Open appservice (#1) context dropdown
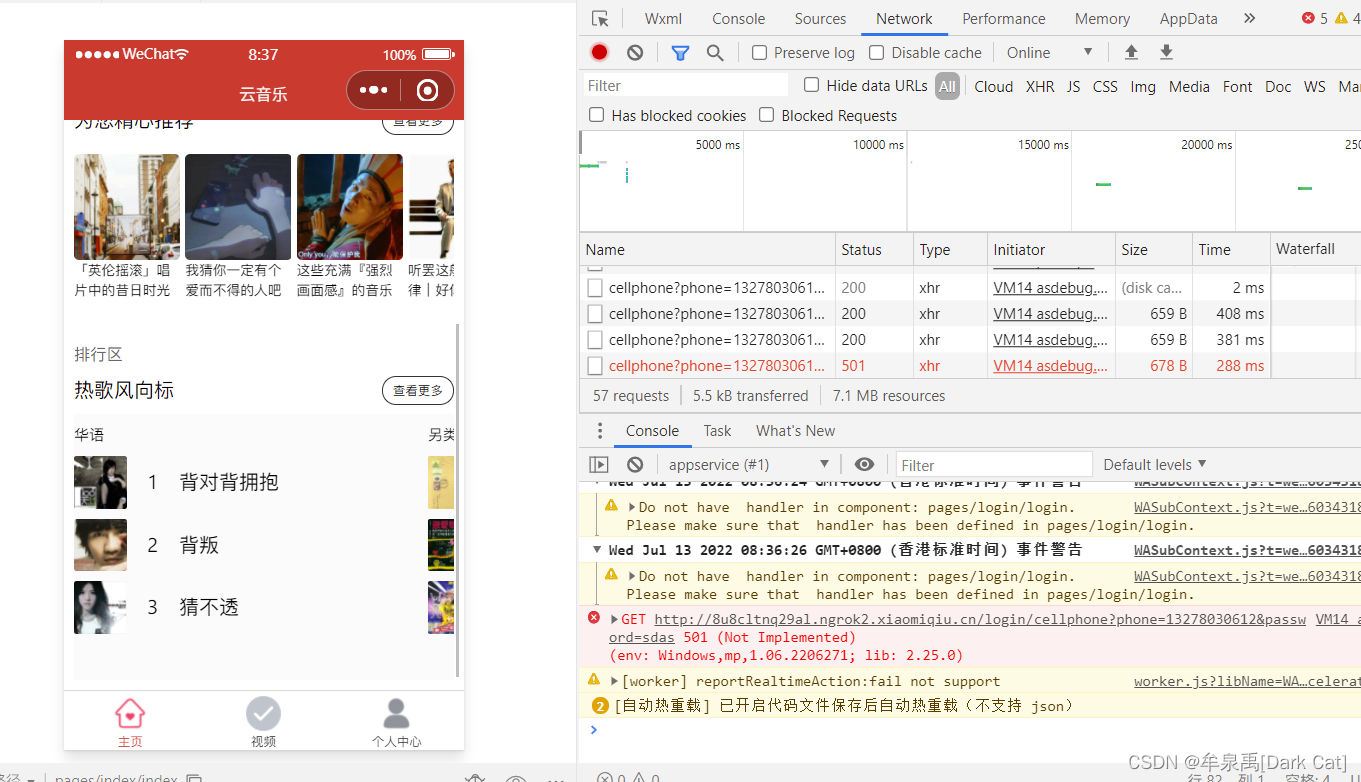Image resolution: width=1361 pixels, height=782 pixels. click(749, 464)
